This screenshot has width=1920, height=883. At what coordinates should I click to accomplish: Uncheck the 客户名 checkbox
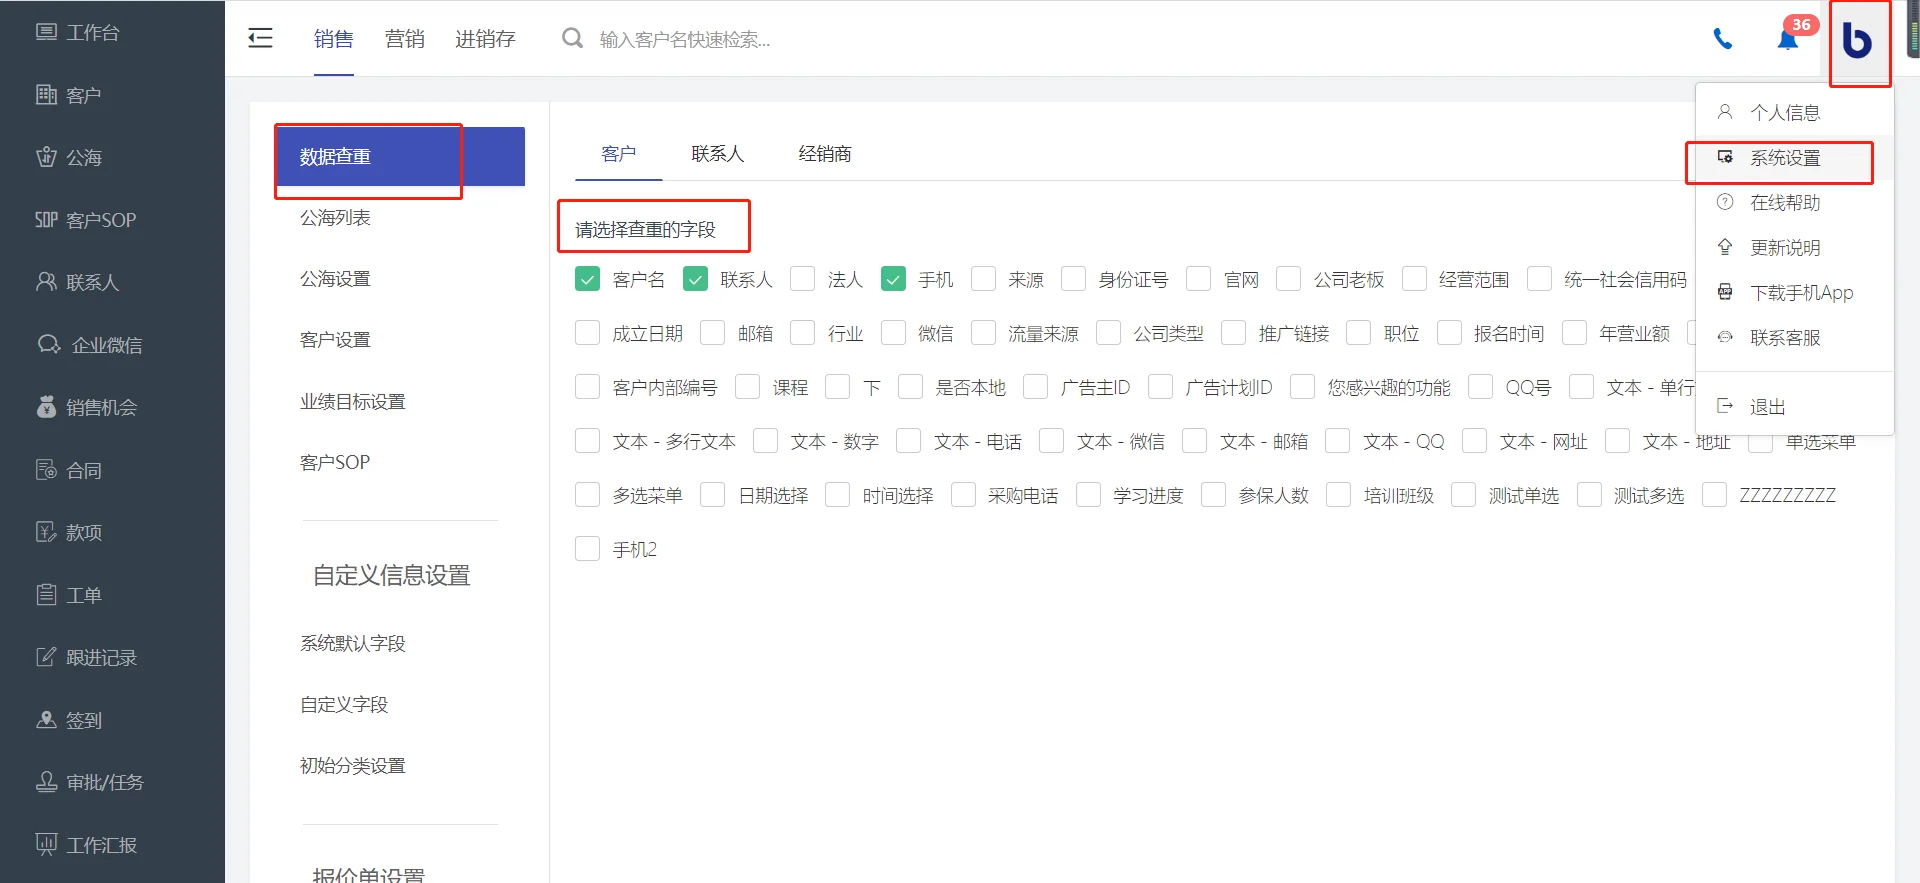588,279
